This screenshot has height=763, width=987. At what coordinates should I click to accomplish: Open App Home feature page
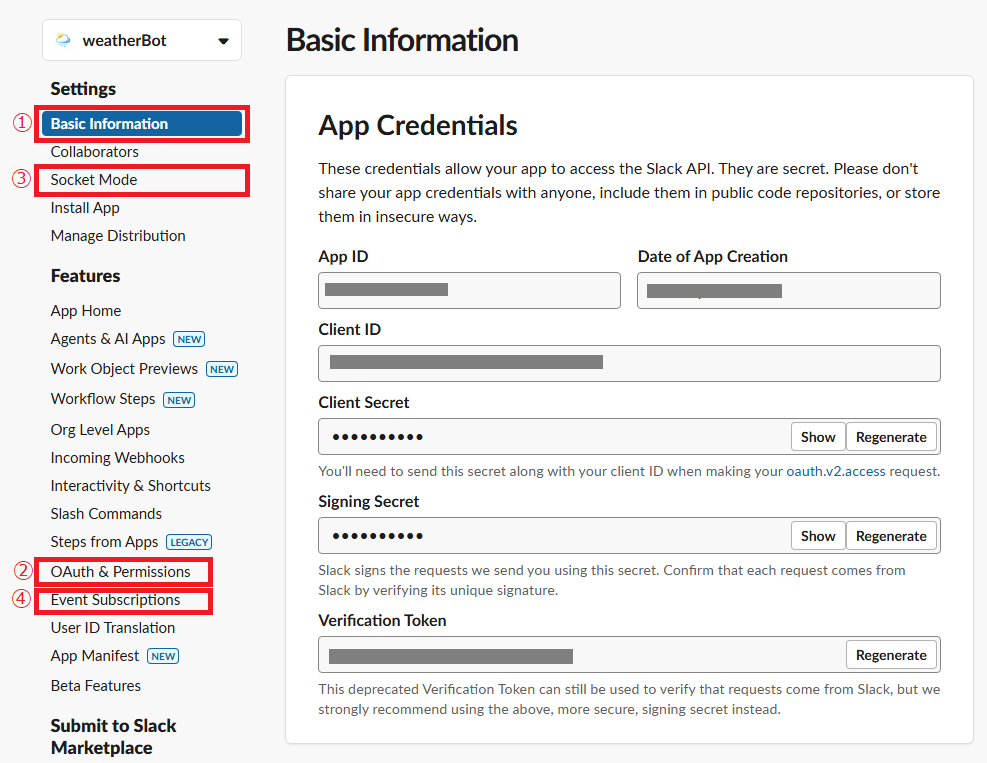[x=86, y=310]
